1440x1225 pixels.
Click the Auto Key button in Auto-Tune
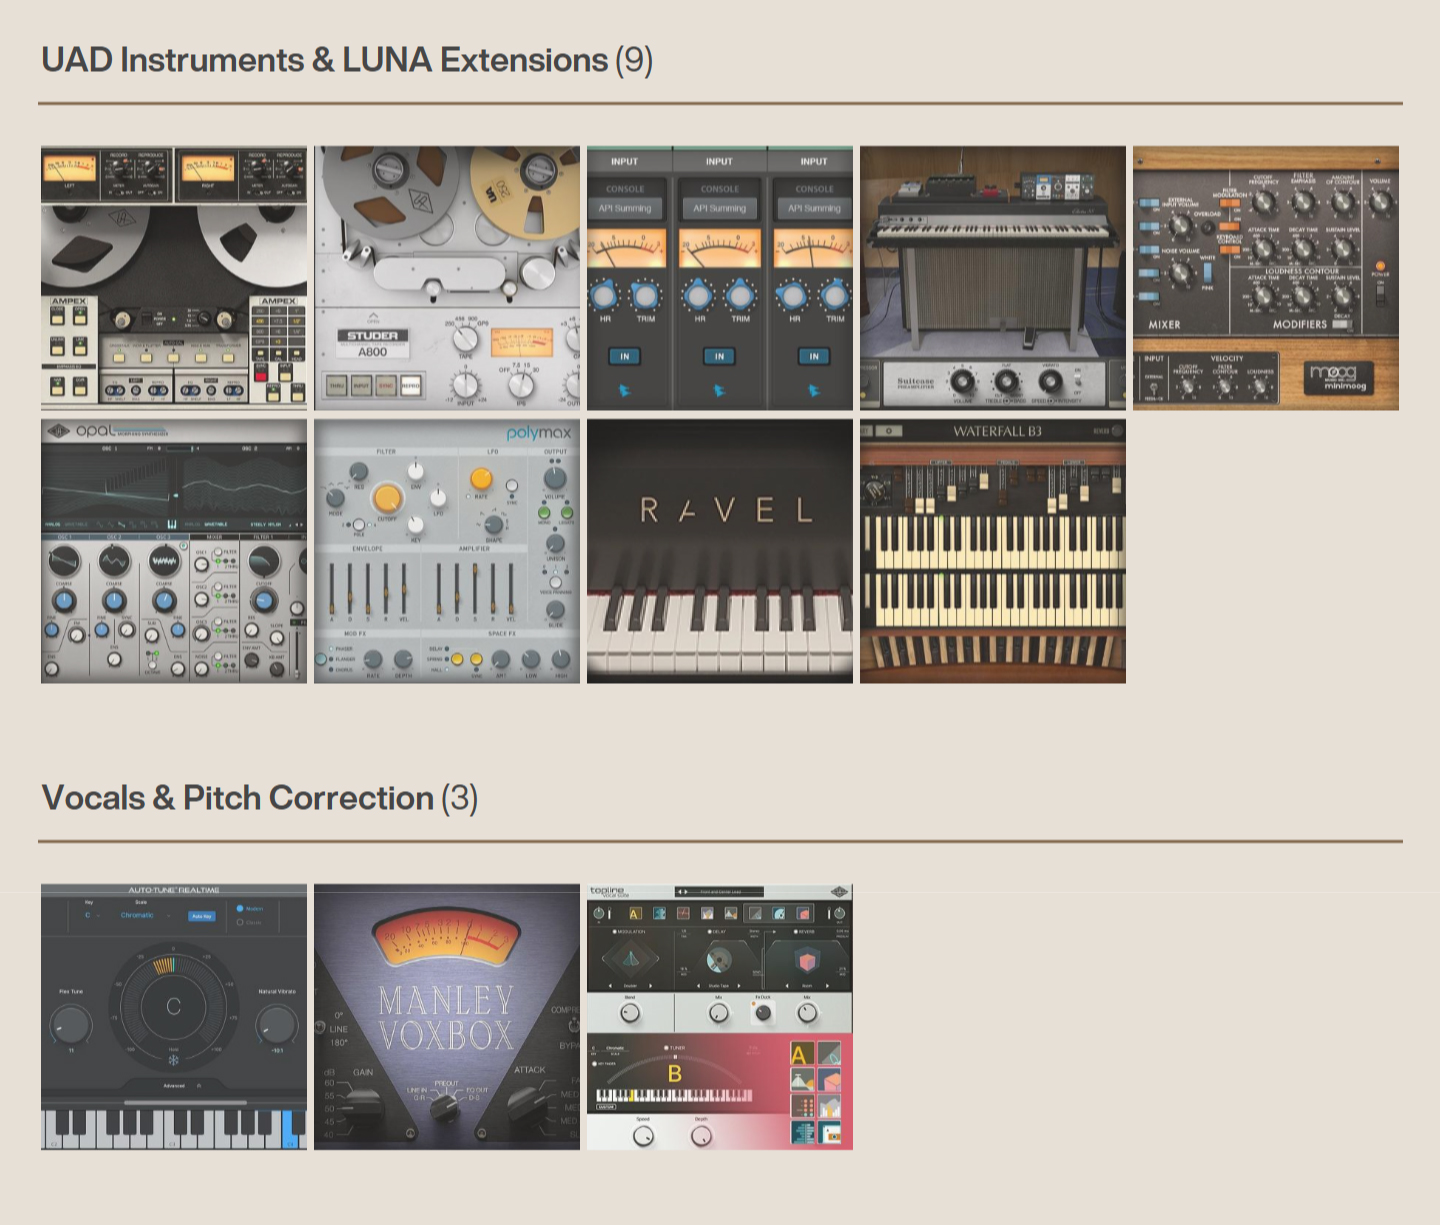tap(201, 917)
